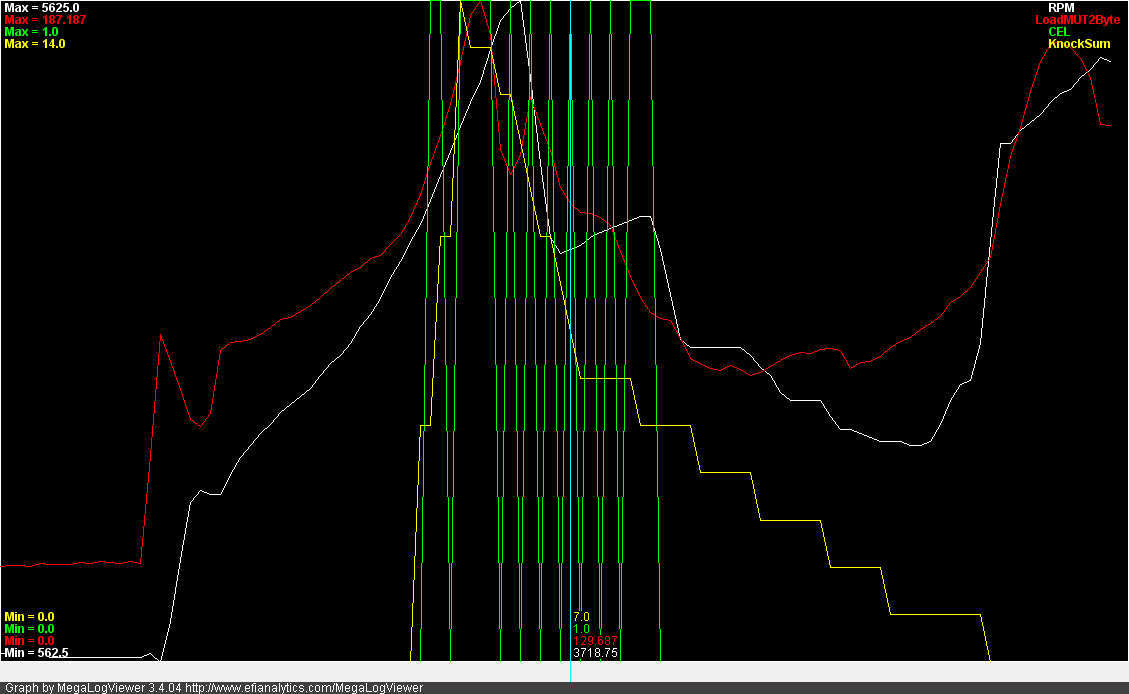Click the red Max = 187.187 label
Screen dimensions: 1129x694
click(38, 20)
